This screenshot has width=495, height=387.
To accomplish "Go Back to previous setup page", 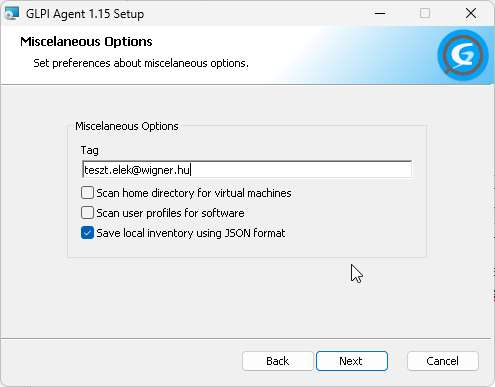I will 277,361.
